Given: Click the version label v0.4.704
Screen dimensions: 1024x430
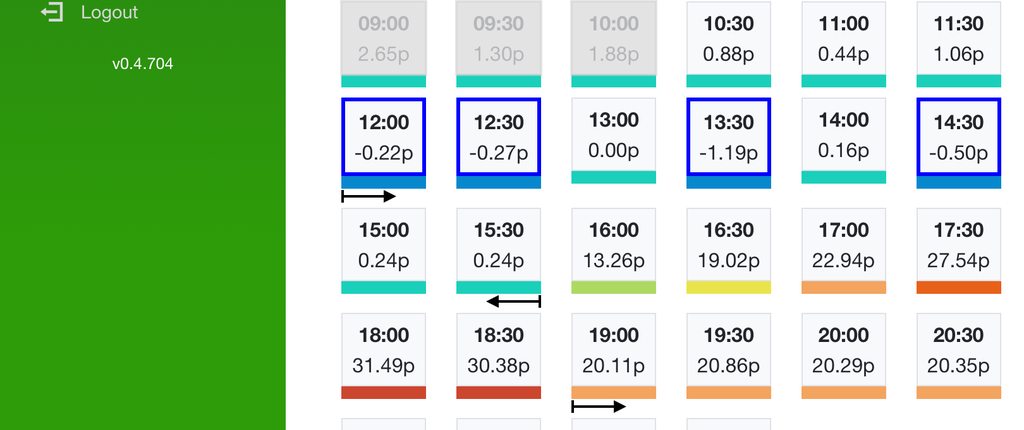Looking at the screenshot, I should tap(143, 64).
